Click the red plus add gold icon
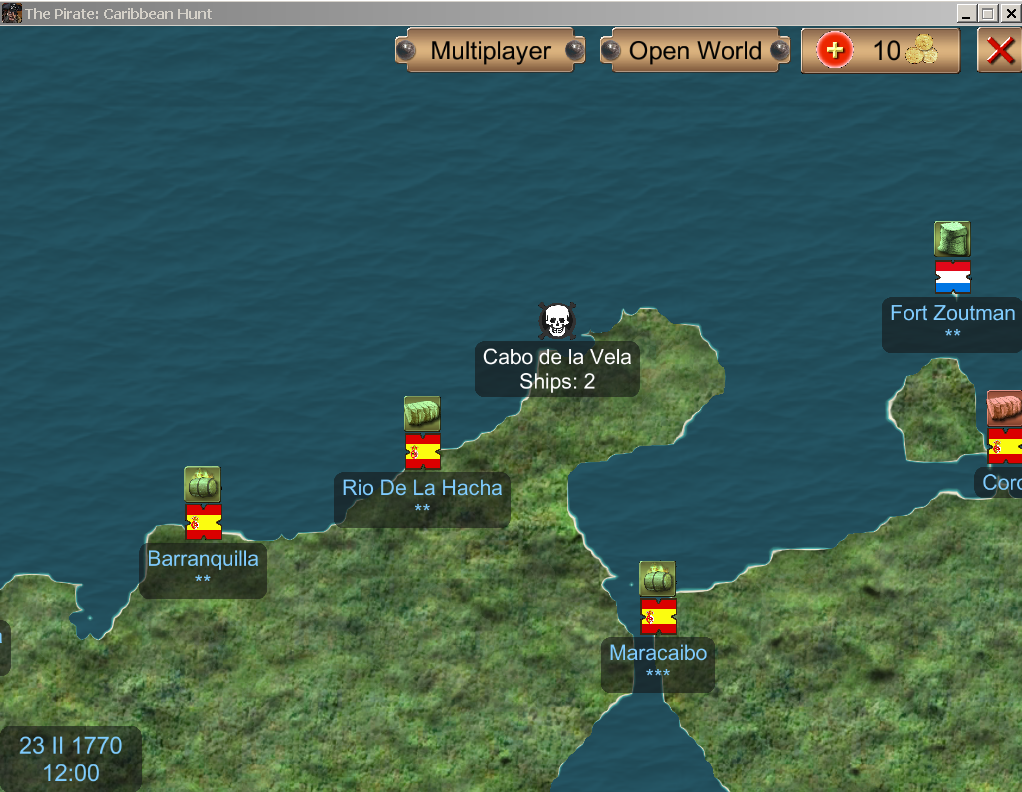The height and width of the screenshot is (792, 1022). coord(834,50)
